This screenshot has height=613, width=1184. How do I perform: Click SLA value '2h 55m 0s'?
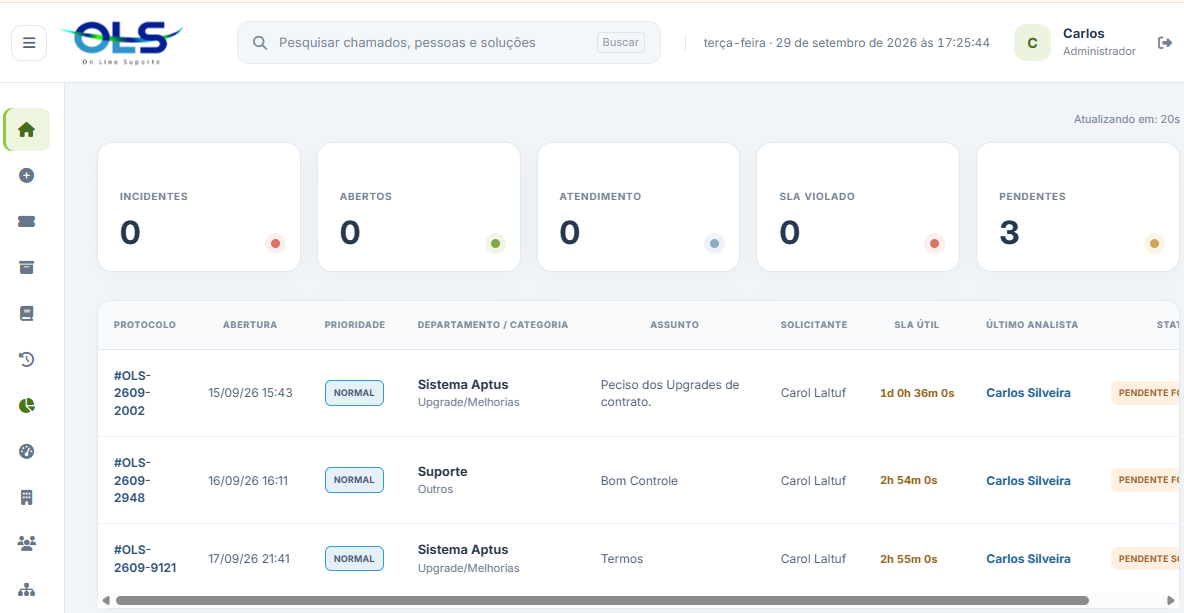[x=908, y=559]
